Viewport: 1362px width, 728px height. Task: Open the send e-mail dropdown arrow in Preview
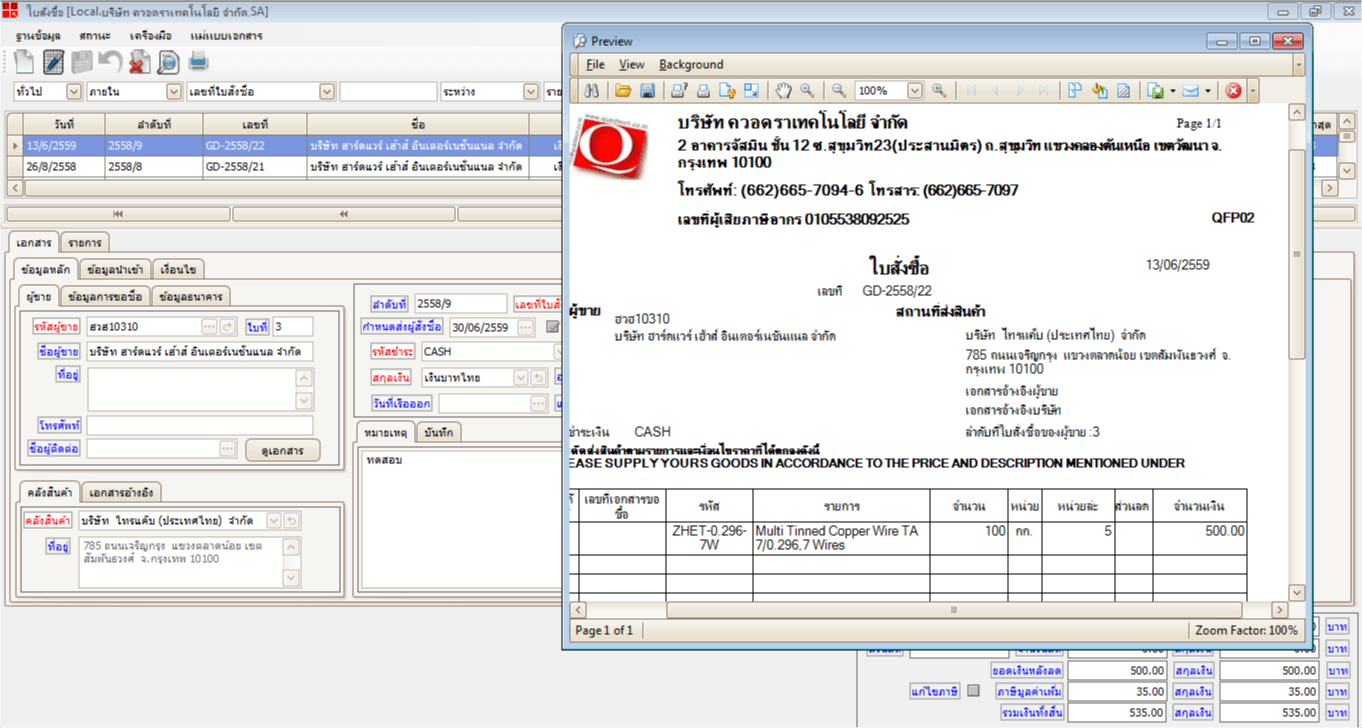[x=1207, y=90]
